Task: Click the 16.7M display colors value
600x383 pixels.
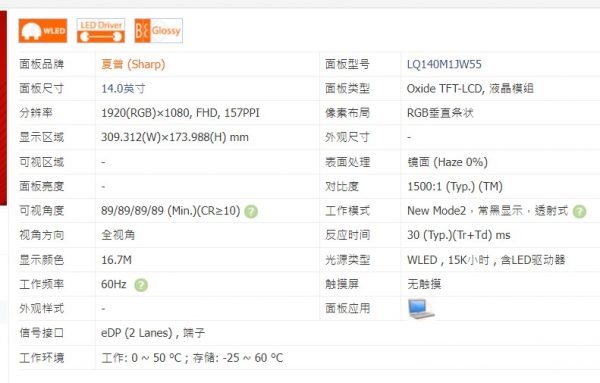Action: coord(116,260)
